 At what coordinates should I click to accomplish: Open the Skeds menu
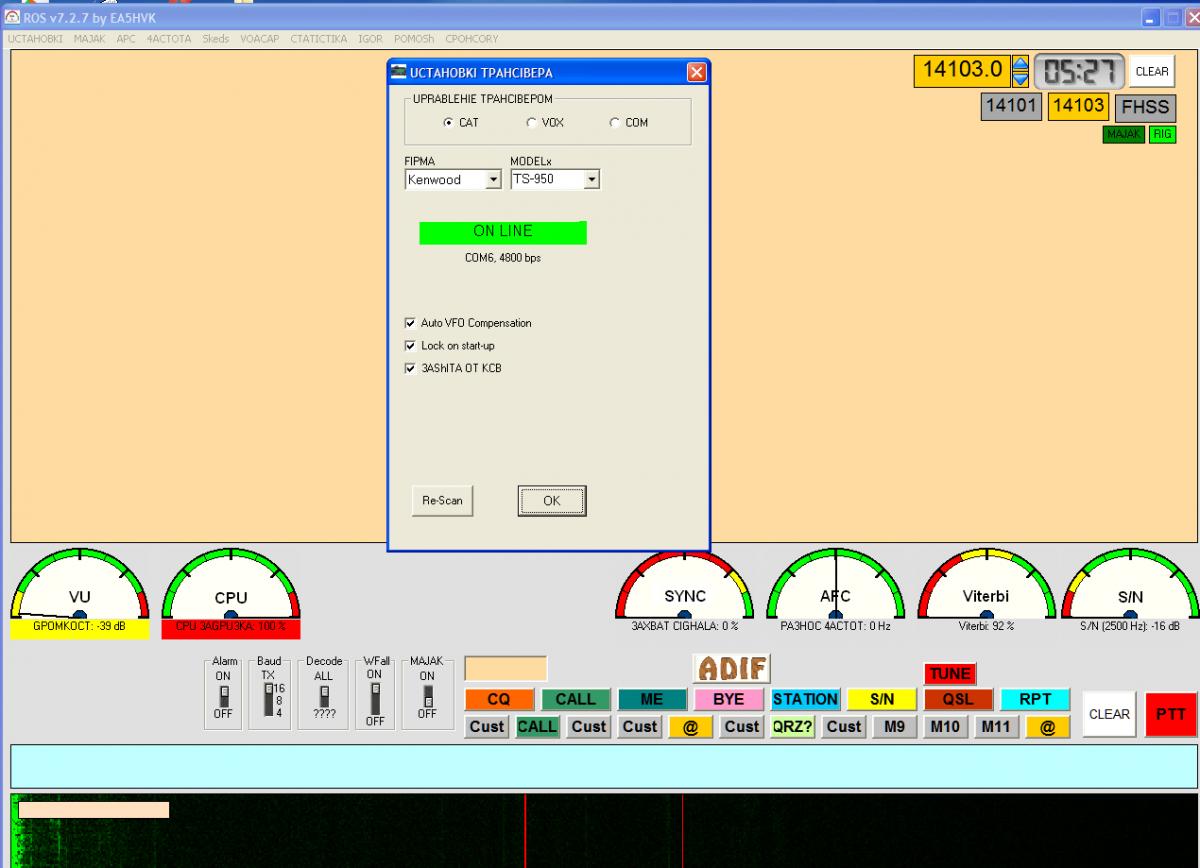pyautogui.click(x=215, y=39)
